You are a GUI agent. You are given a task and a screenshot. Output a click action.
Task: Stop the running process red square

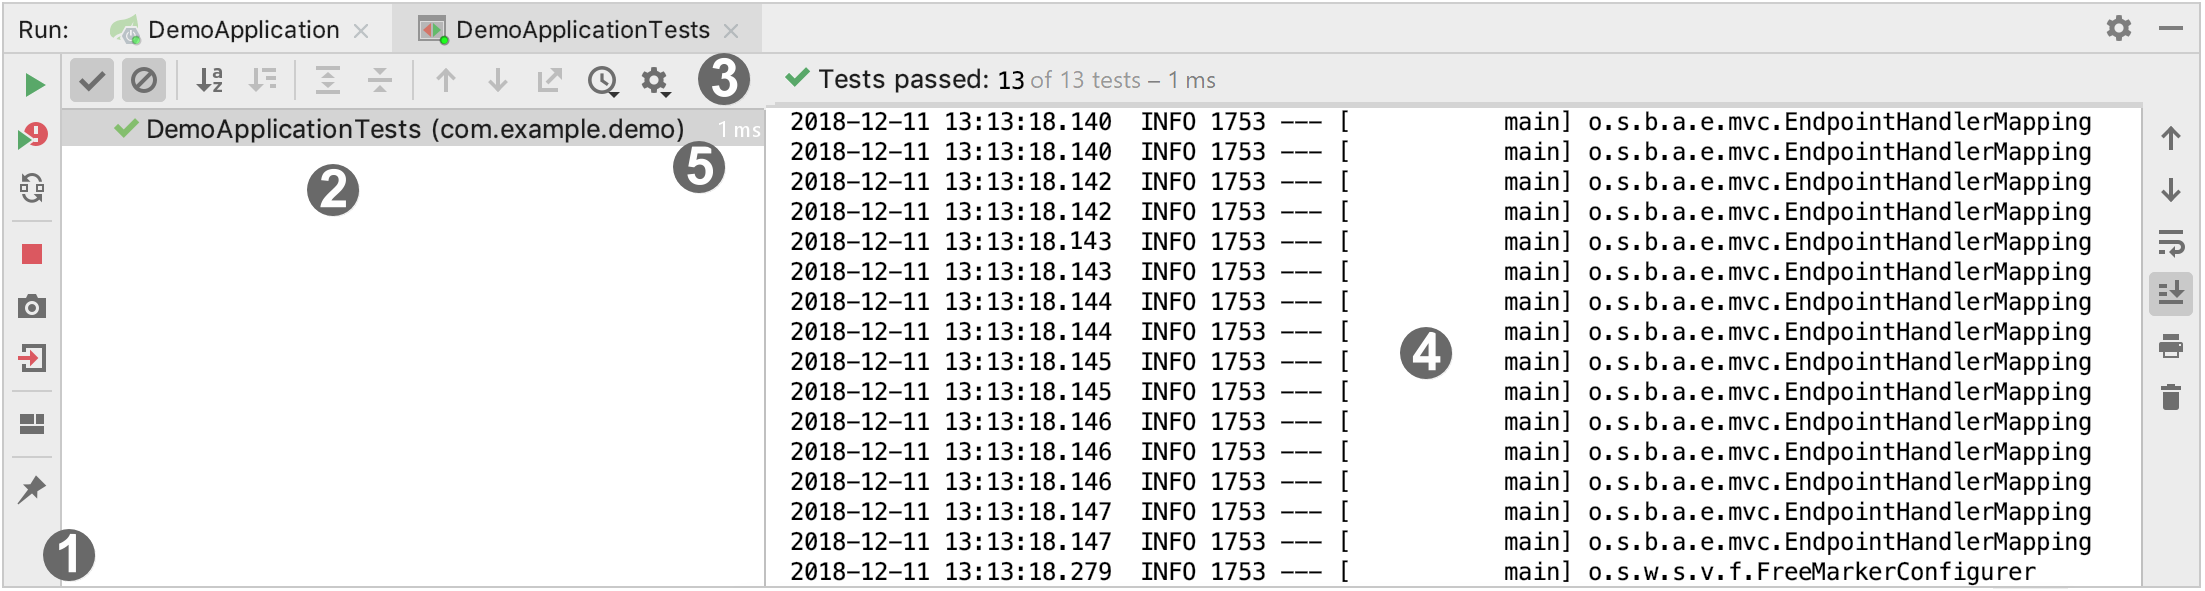(32, 254)
